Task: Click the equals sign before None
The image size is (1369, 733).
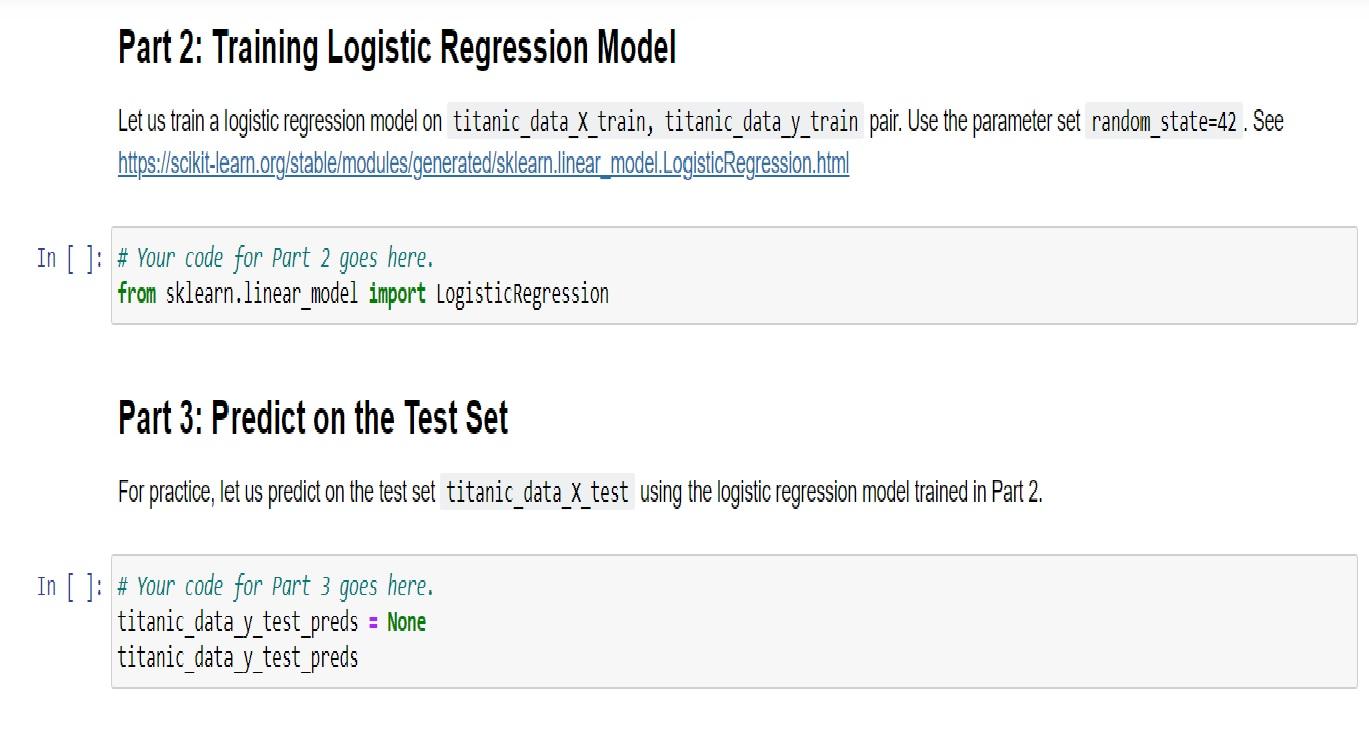Action: point(373,622)
